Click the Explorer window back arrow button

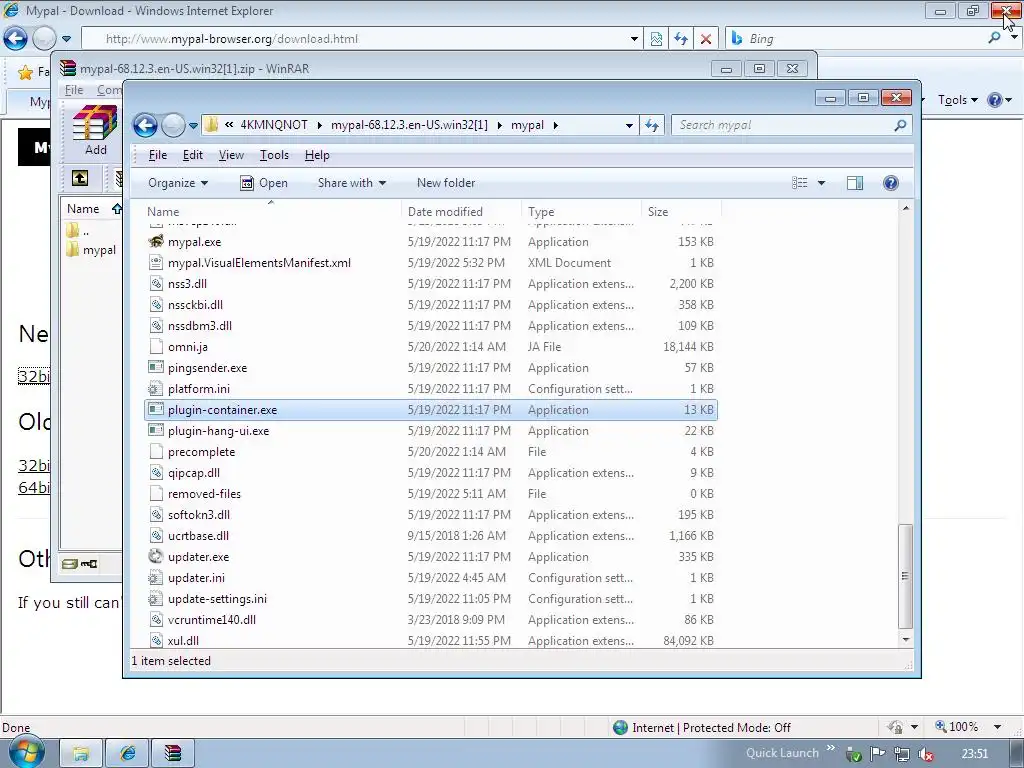(x=145, y=125)
